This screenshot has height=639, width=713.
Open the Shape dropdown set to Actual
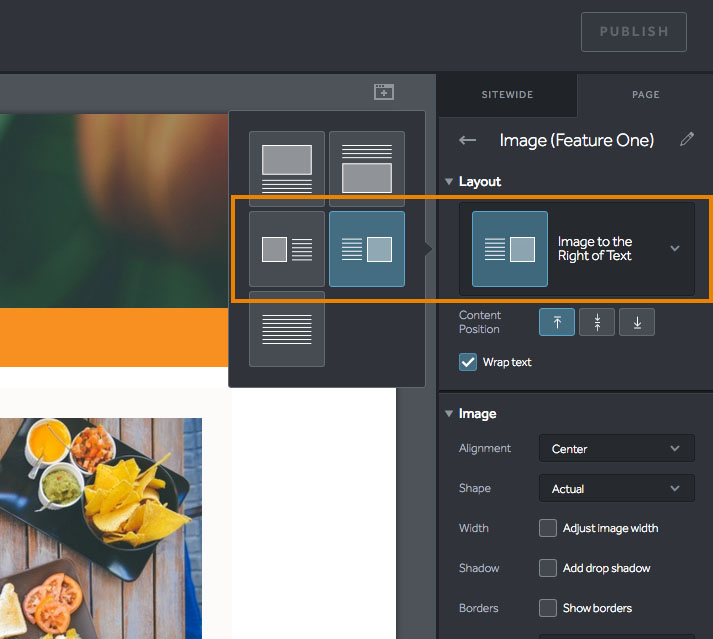click(x=616, y=489)
